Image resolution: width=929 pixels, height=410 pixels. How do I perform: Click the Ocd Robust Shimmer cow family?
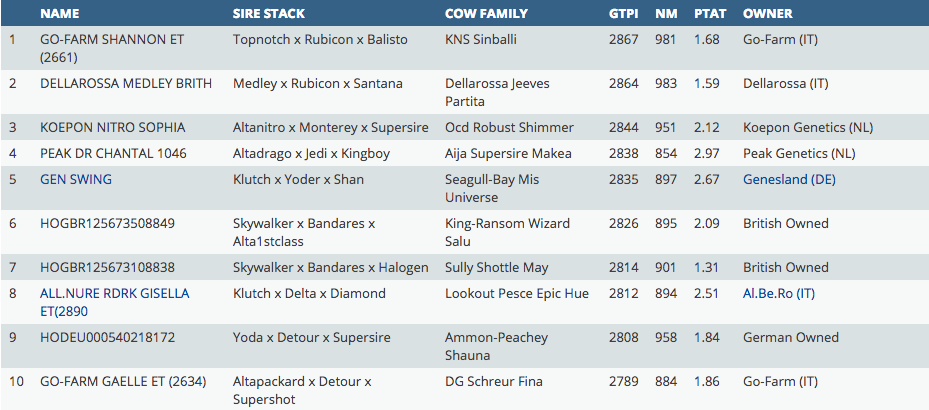pos(509,128)
